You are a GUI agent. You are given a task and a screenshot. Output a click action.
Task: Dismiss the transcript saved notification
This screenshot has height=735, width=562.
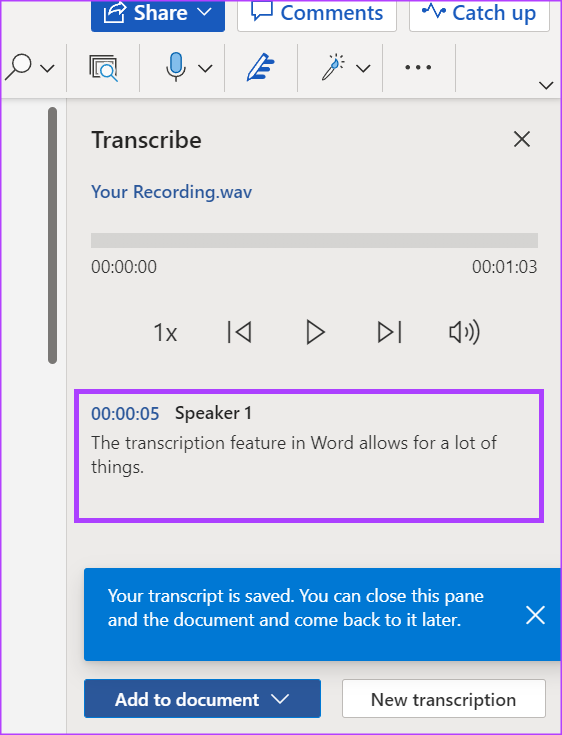[x=535, y=615]
